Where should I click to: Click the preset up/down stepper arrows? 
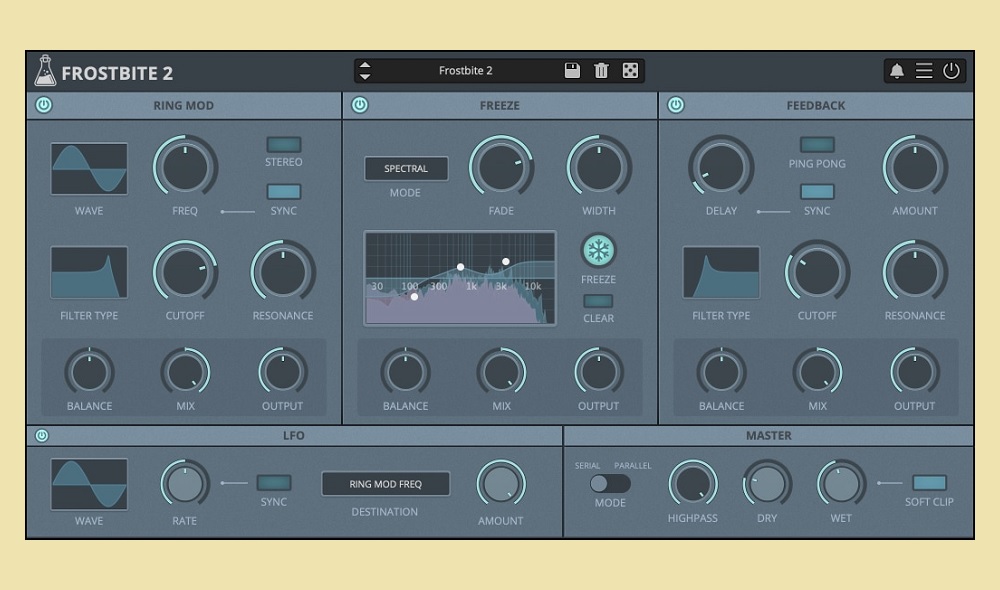[x=365, y=71]
